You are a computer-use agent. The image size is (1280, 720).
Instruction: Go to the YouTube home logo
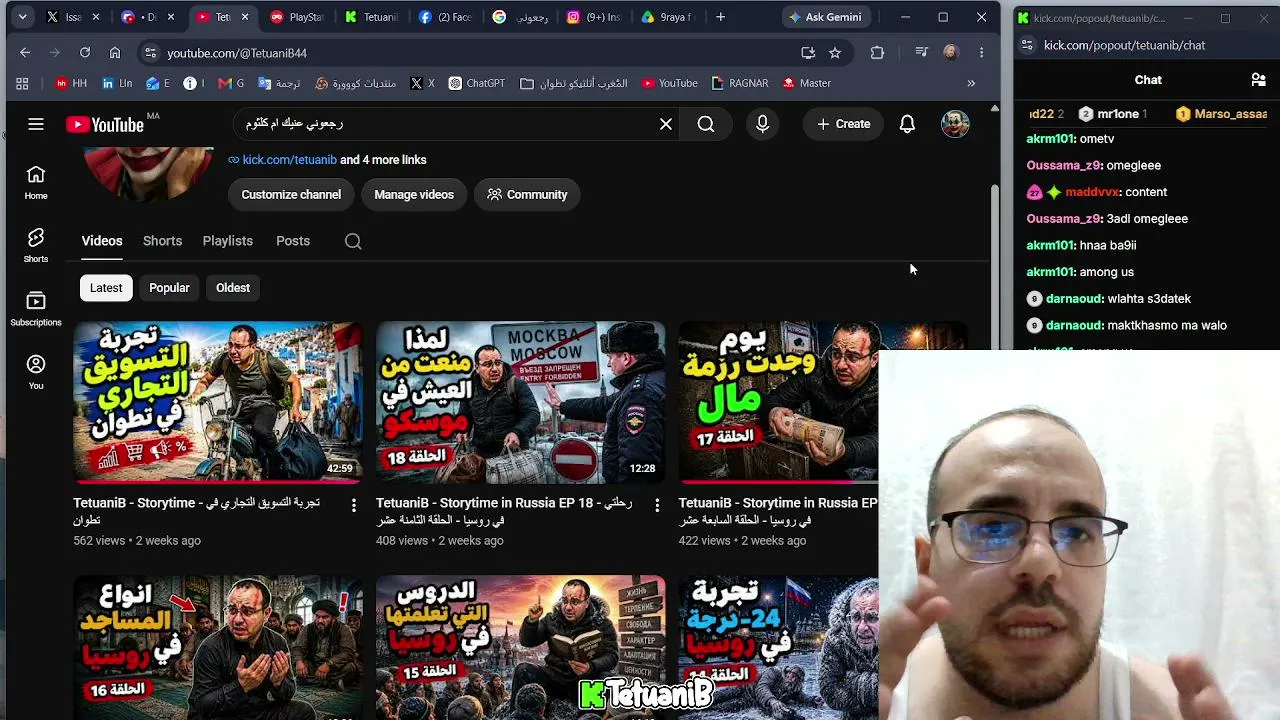pyautogui.click(x=105, y=124)
